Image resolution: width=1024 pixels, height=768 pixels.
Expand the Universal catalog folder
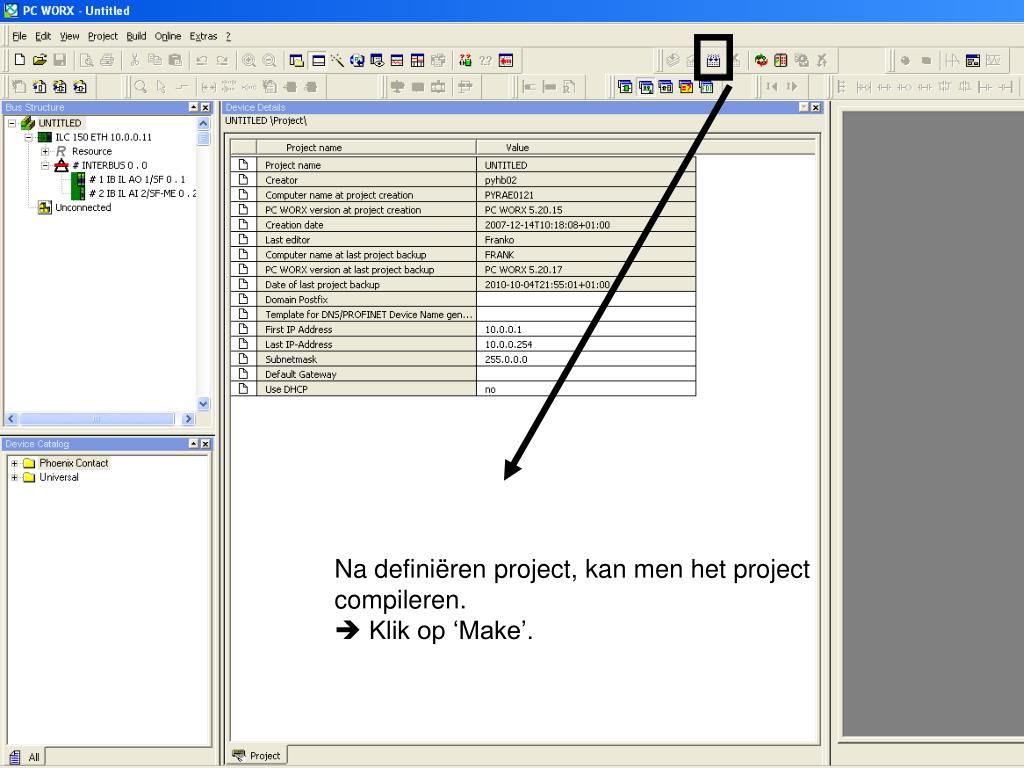pyautogui.click(x=14, y=477)
